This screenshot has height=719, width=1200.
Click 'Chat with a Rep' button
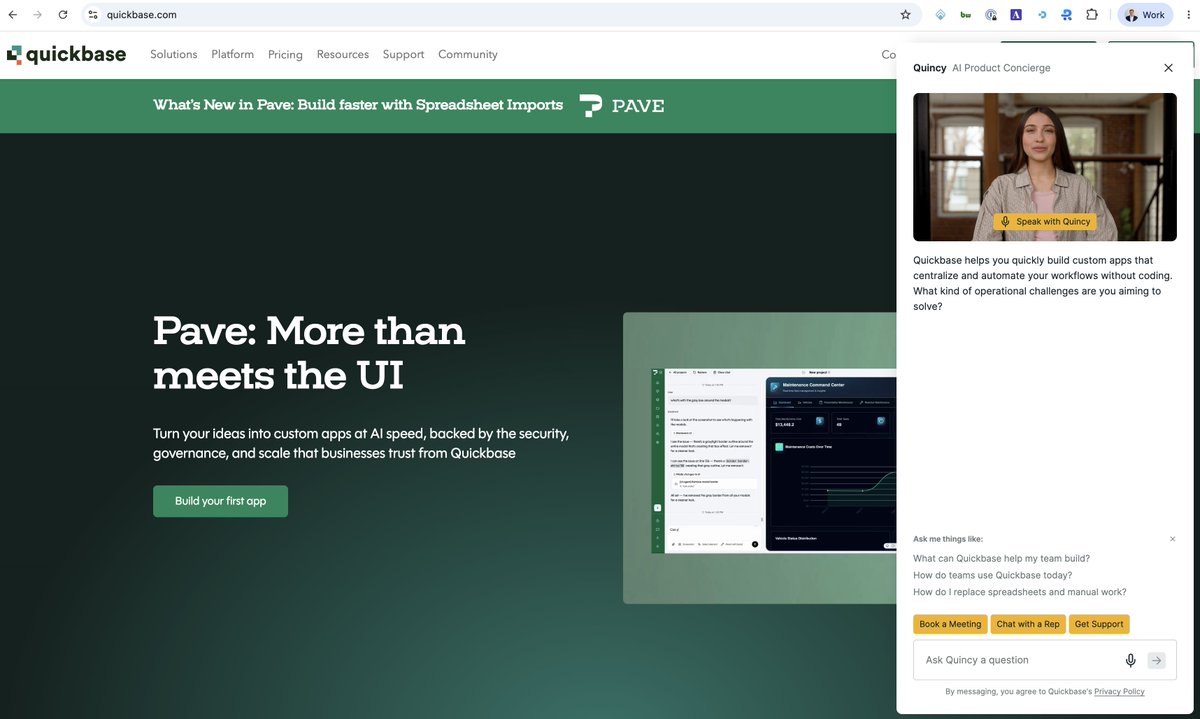pos(1028,624)
